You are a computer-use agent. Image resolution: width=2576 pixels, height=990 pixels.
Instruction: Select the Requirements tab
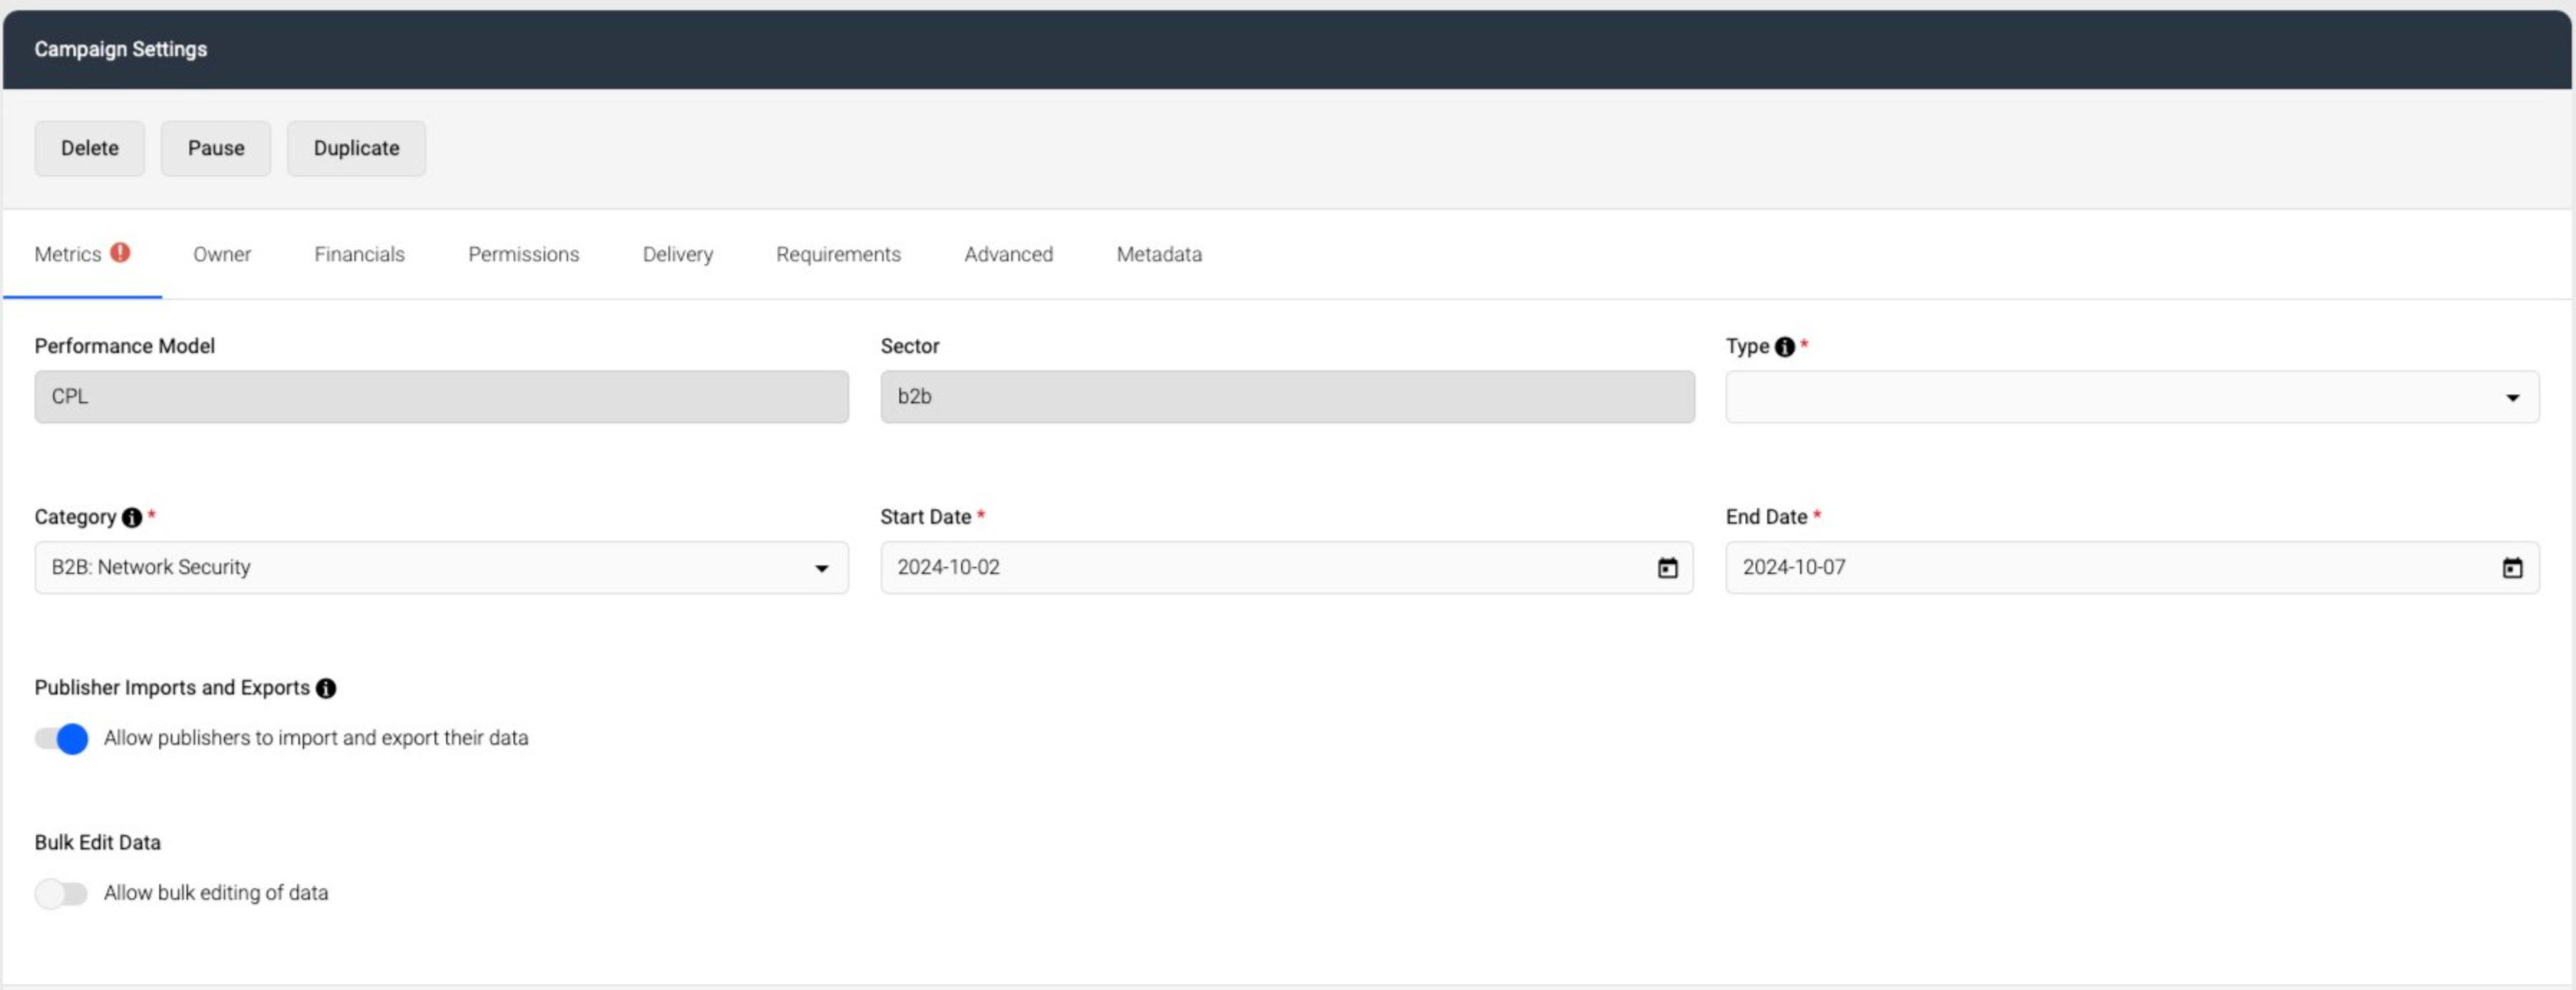[x=838, y=254]
